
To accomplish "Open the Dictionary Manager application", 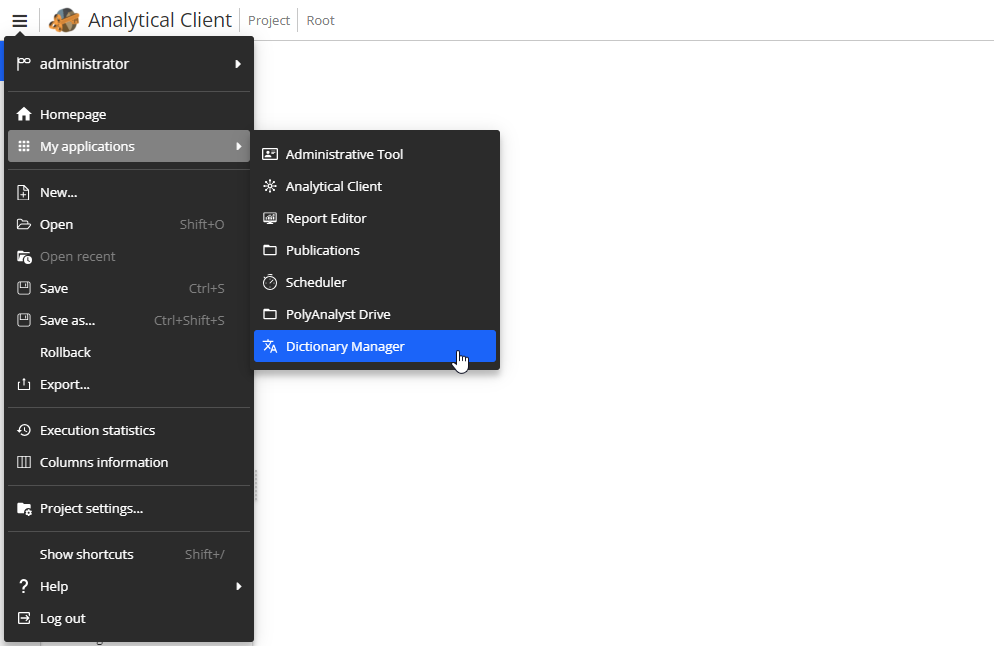I will (345, 345).
